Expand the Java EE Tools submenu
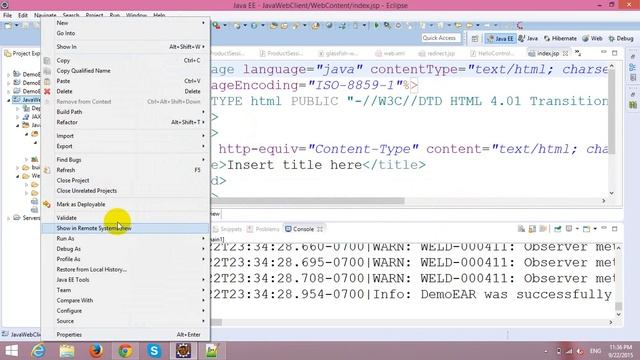This screenshot has width=640, height=360. pyautogui.click(x=126, y=280)
